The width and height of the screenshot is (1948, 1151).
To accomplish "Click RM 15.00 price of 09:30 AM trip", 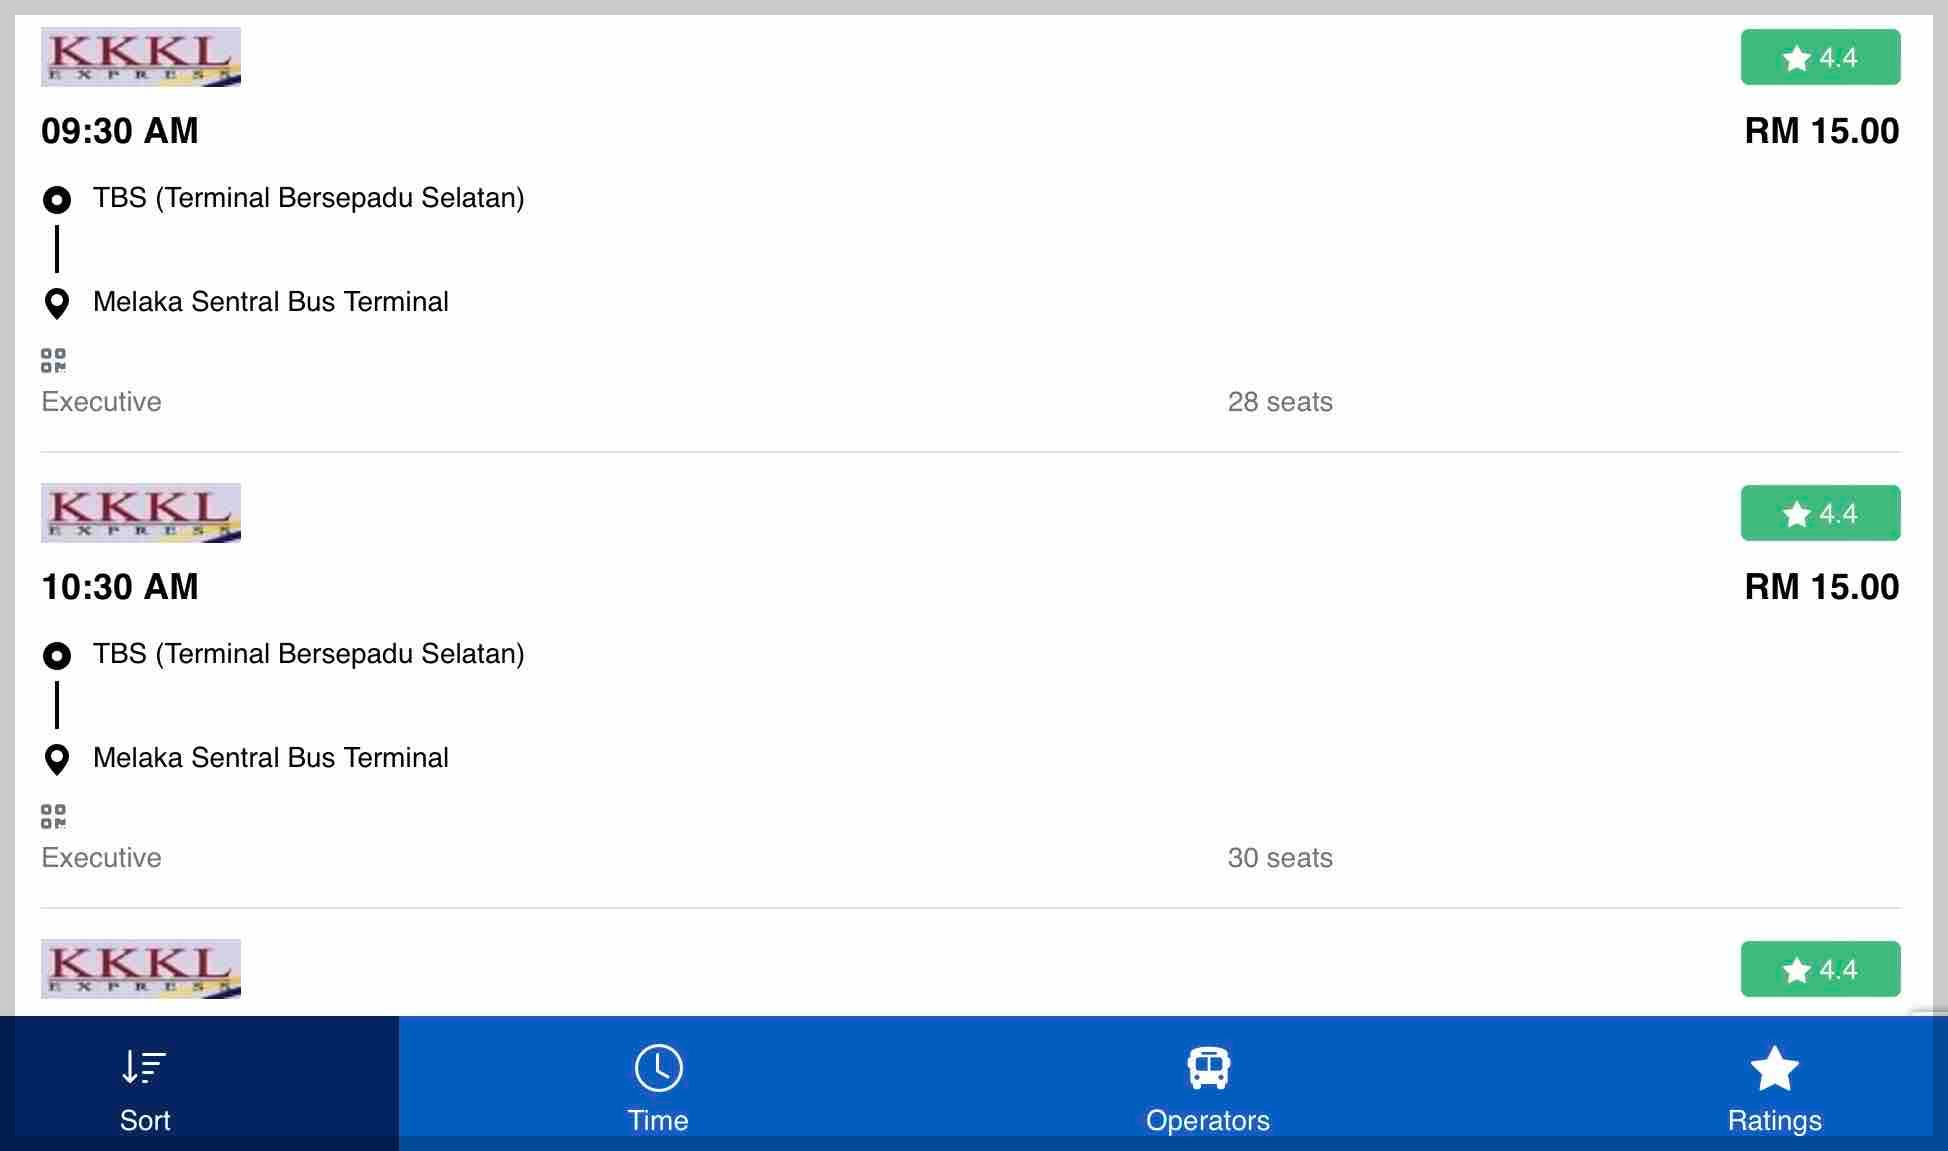I will tap(1821, 131).
